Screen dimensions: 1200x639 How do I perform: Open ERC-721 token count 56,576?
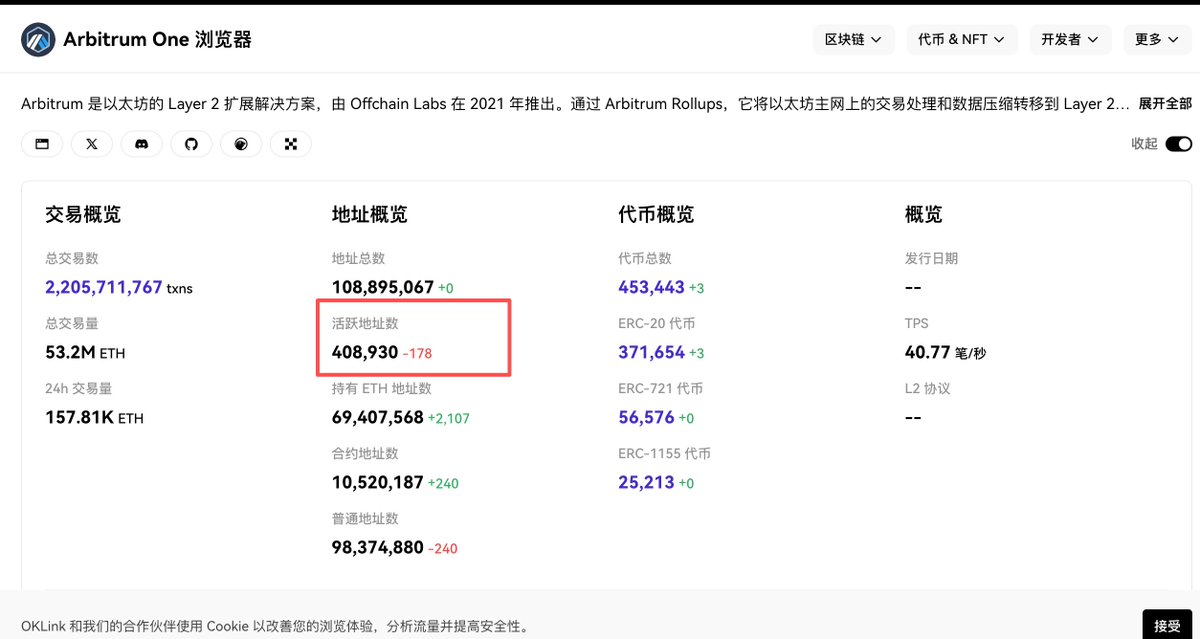click(647, 417)
